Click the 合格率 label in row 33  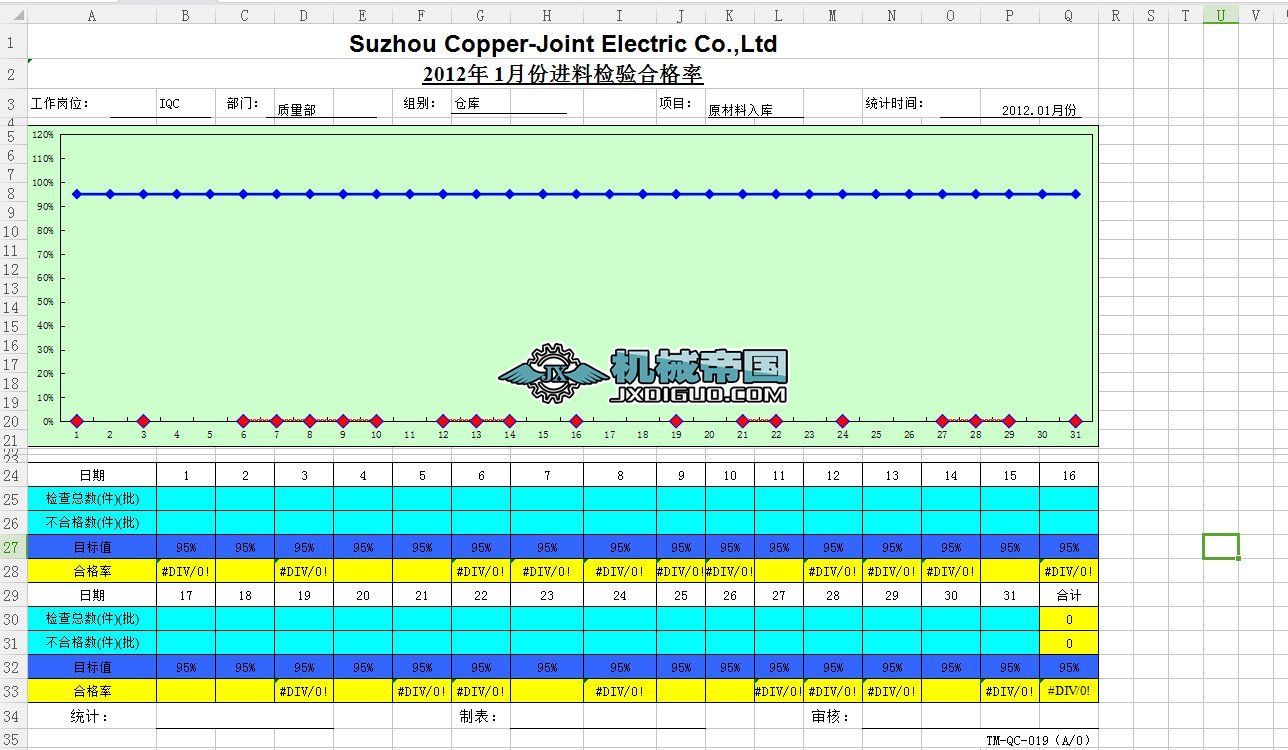tap(92, 691)
